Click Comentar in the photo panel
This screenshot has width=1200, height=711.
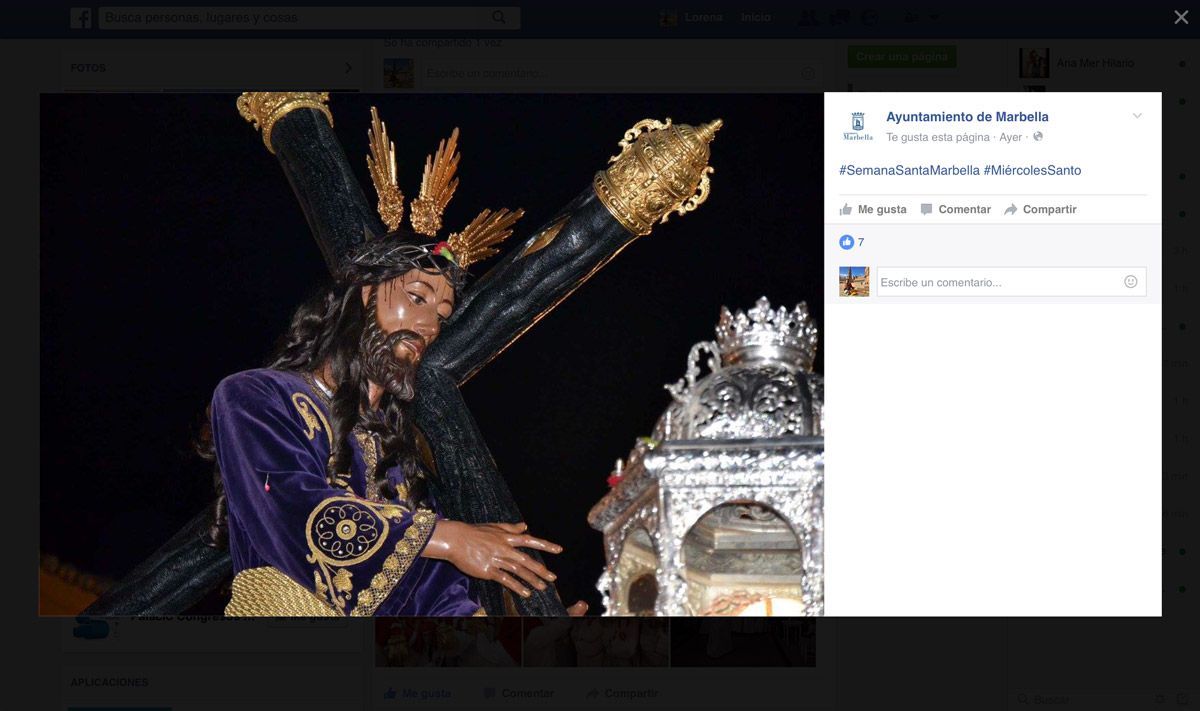point(956,209)
